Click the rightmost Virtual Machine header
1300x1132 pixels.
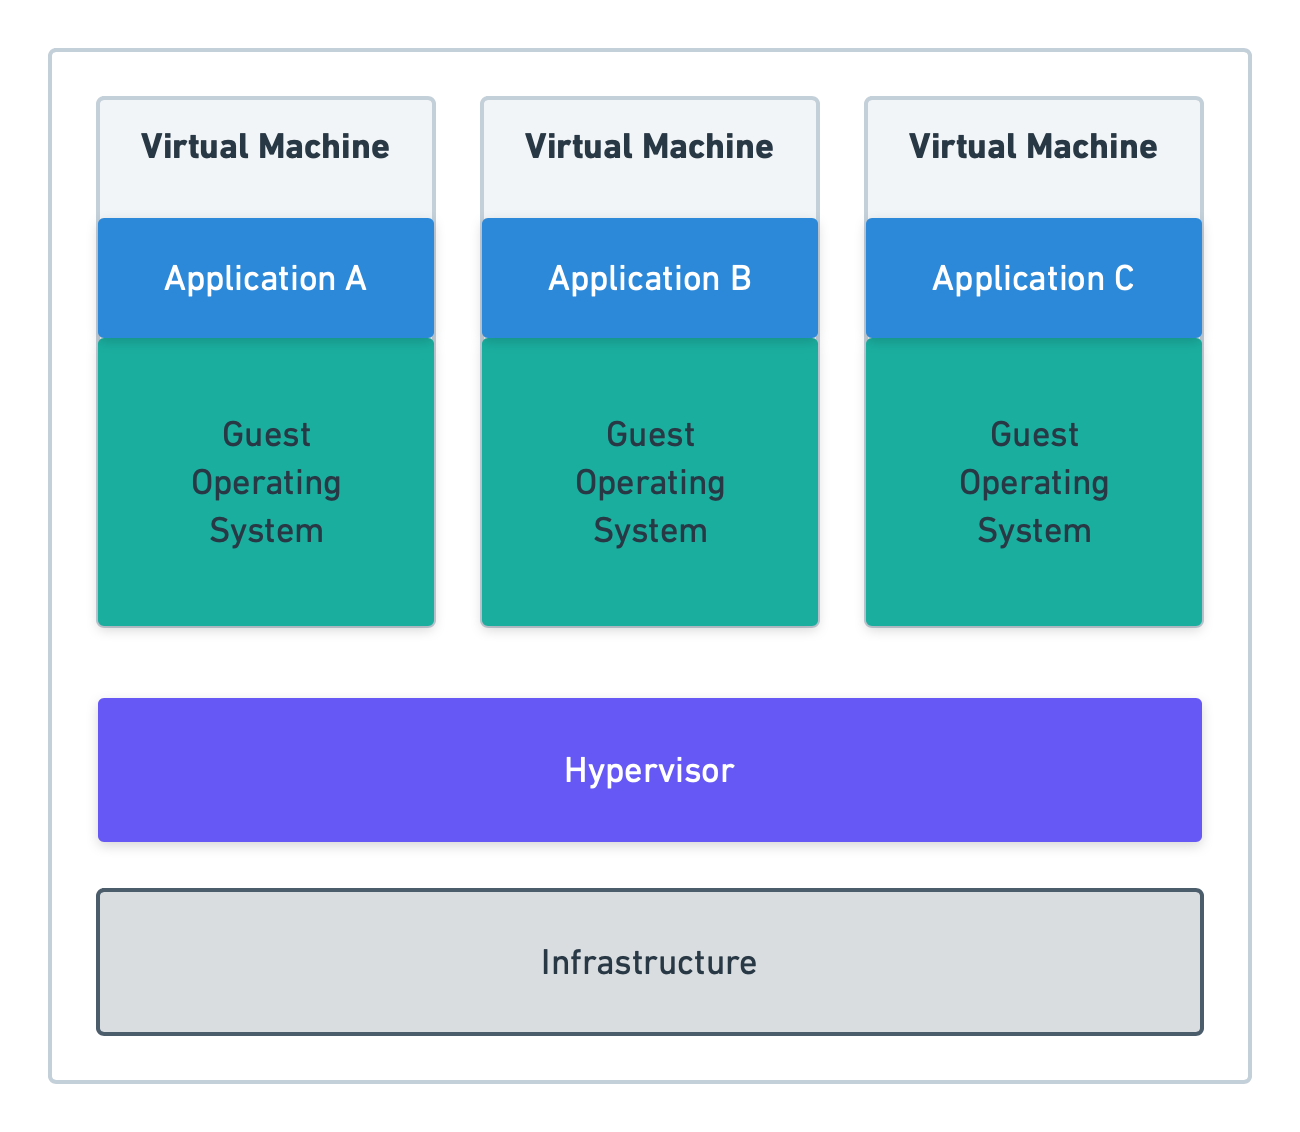(1033, 146)
